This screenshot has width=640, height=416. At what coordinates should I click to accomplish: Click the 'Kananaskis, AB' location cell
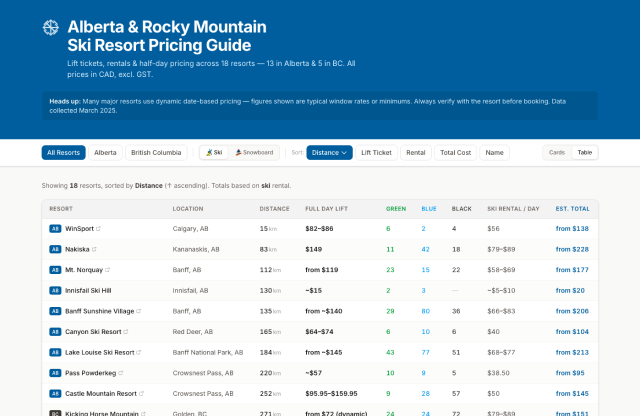(x=196, y=249)
